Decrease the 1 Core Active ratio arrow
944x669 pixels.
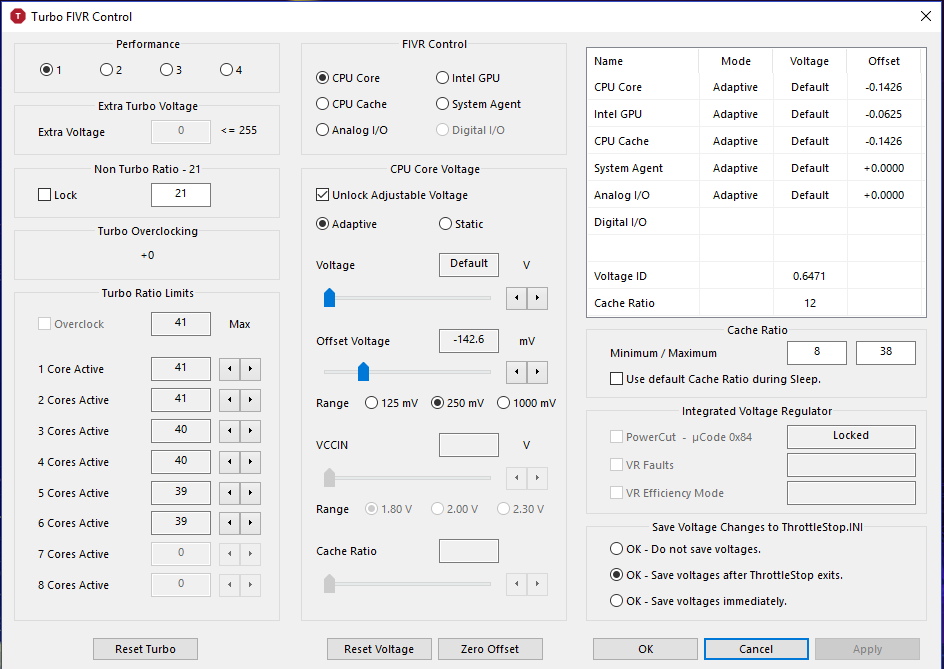tap(229, 369)
